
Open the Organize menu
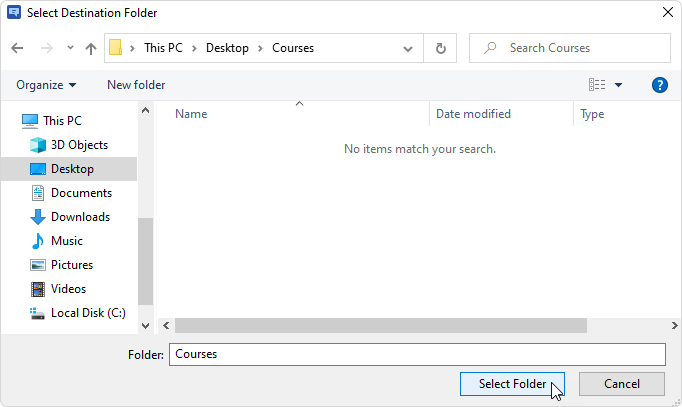(x=46, y=85)
